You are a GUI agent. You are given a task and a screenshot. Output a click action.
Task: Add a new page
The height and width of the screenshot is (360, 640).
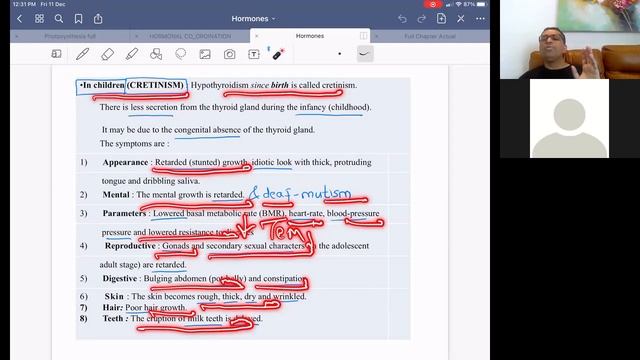(x=441, y=18)
